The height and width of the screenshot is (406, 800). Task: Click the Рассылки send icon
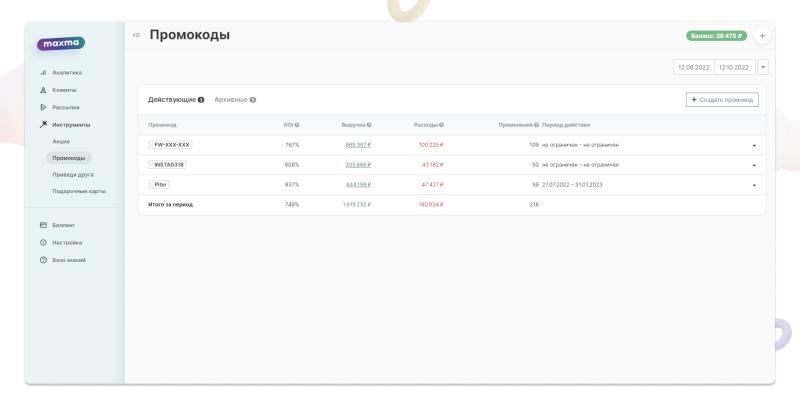tap(42, 107)
